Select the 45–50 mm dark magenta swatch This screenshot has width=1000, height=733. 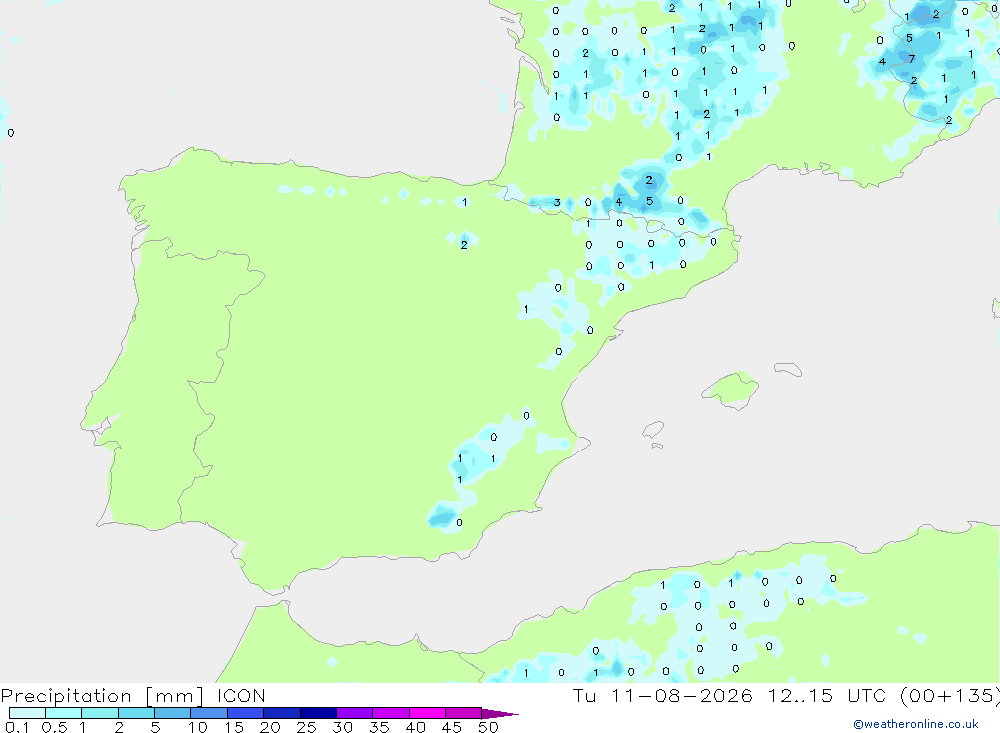point(464,713)
